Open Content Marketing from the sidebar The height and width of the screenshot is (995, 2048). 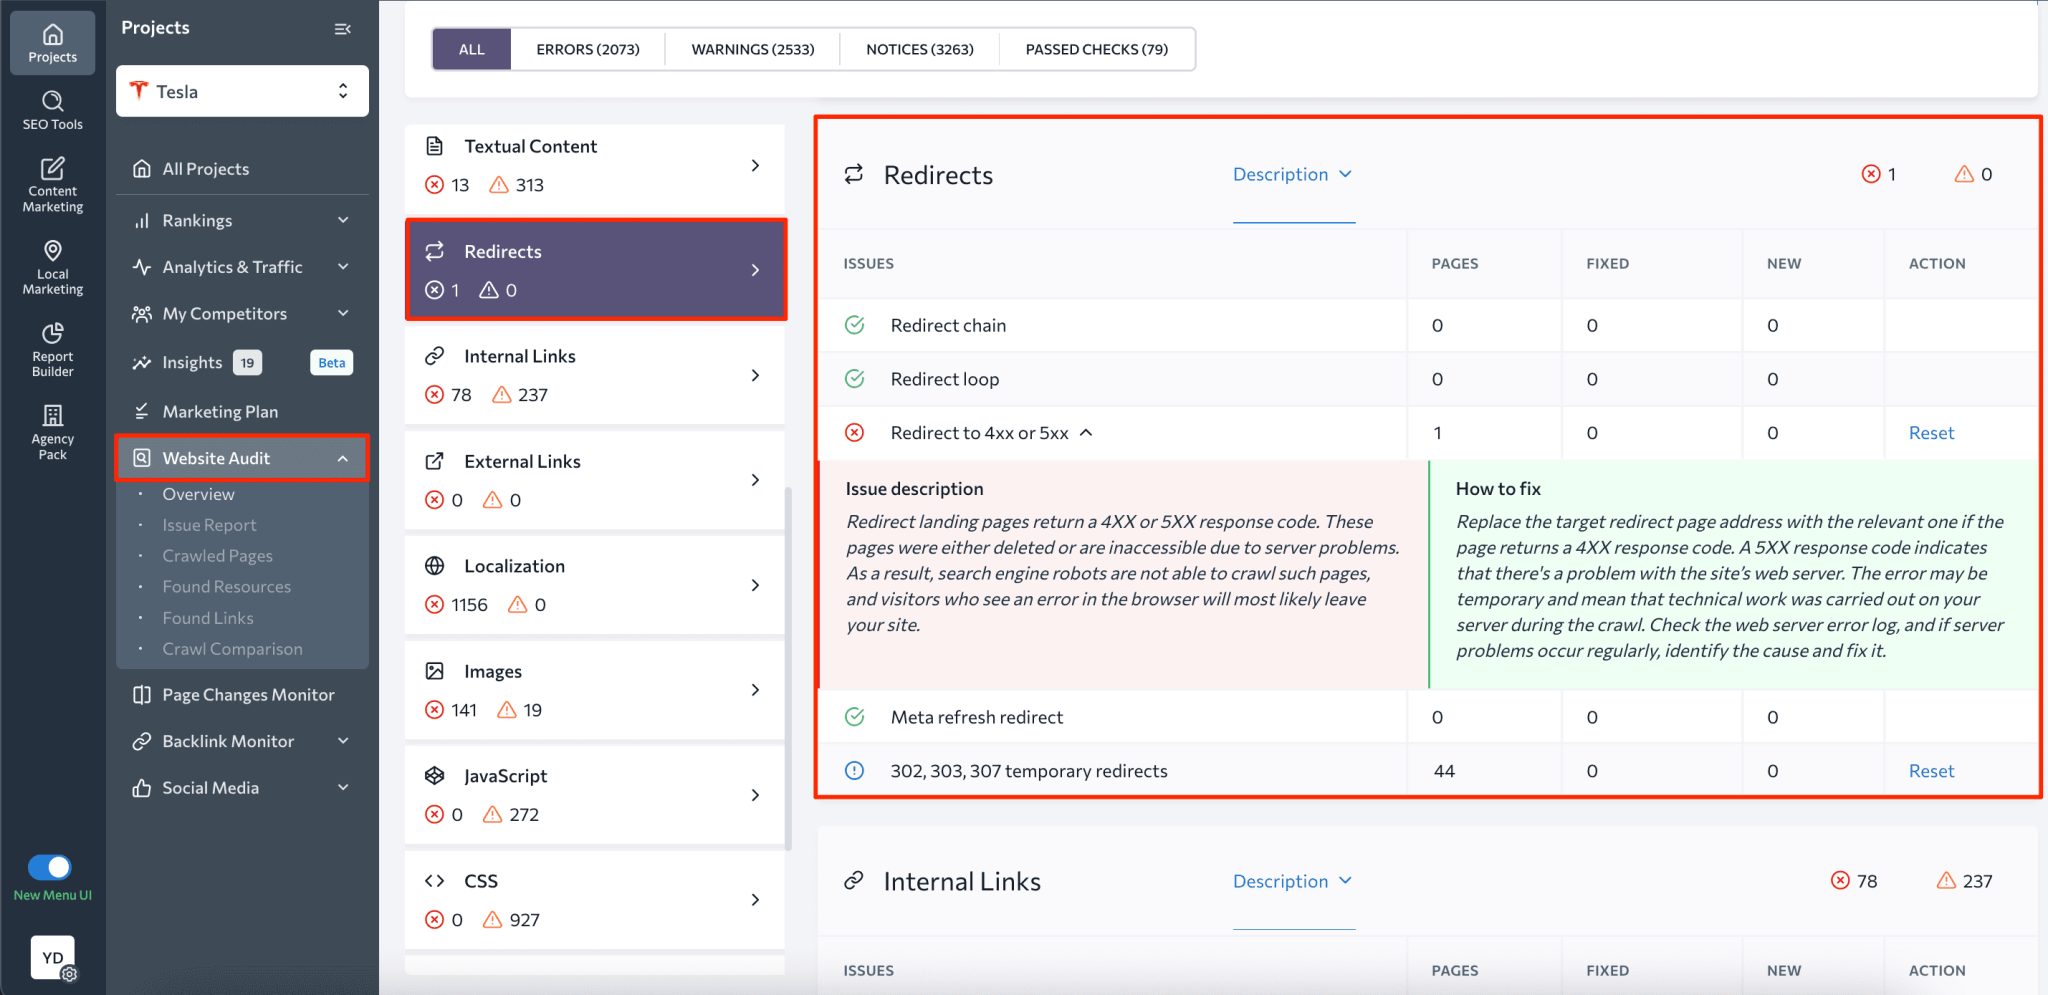point(52,182)
